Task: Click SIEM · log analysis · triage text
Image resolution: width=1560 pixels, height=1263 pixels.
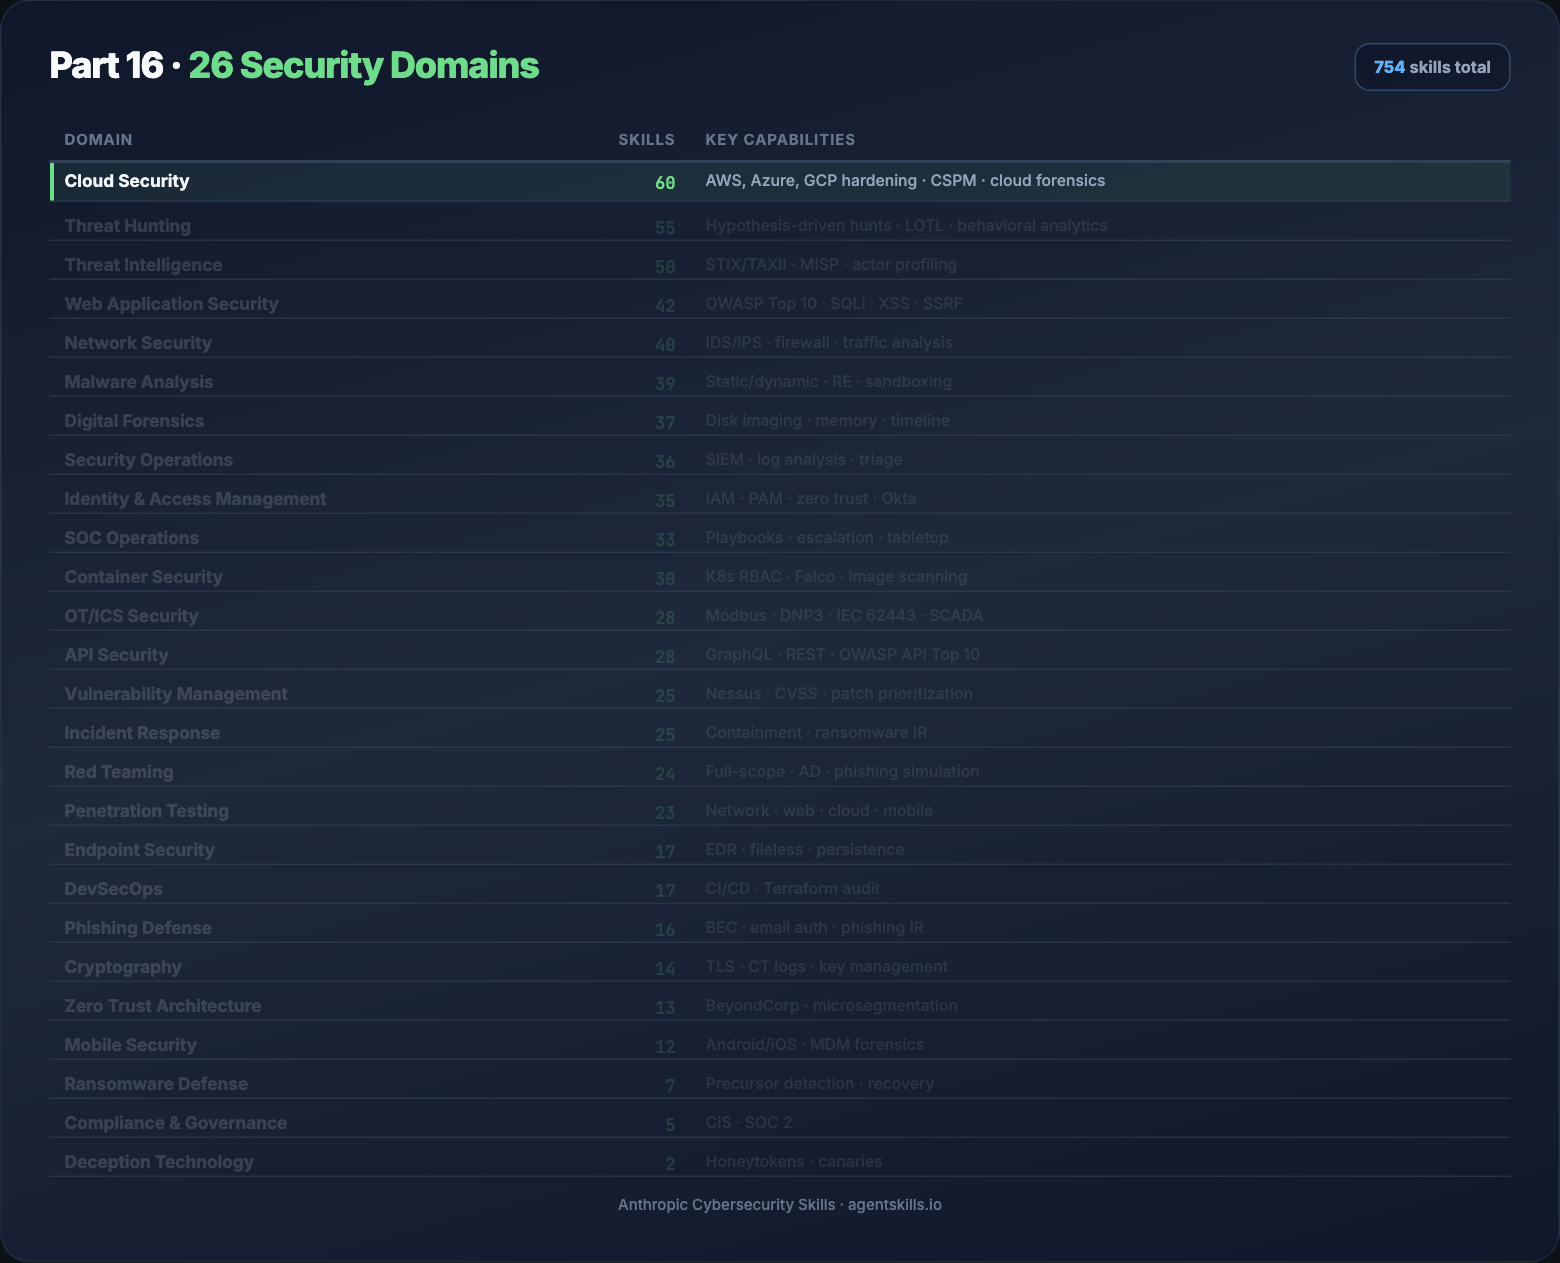Action: click(804, 460)
